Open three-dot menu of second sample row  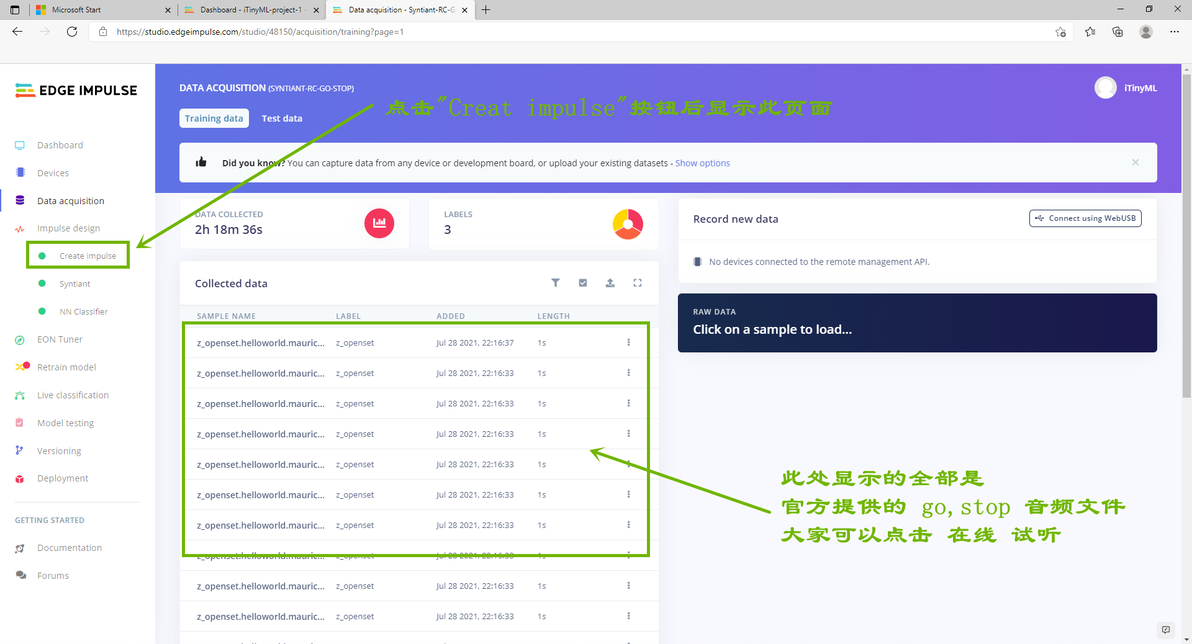(x=629, y=373)
